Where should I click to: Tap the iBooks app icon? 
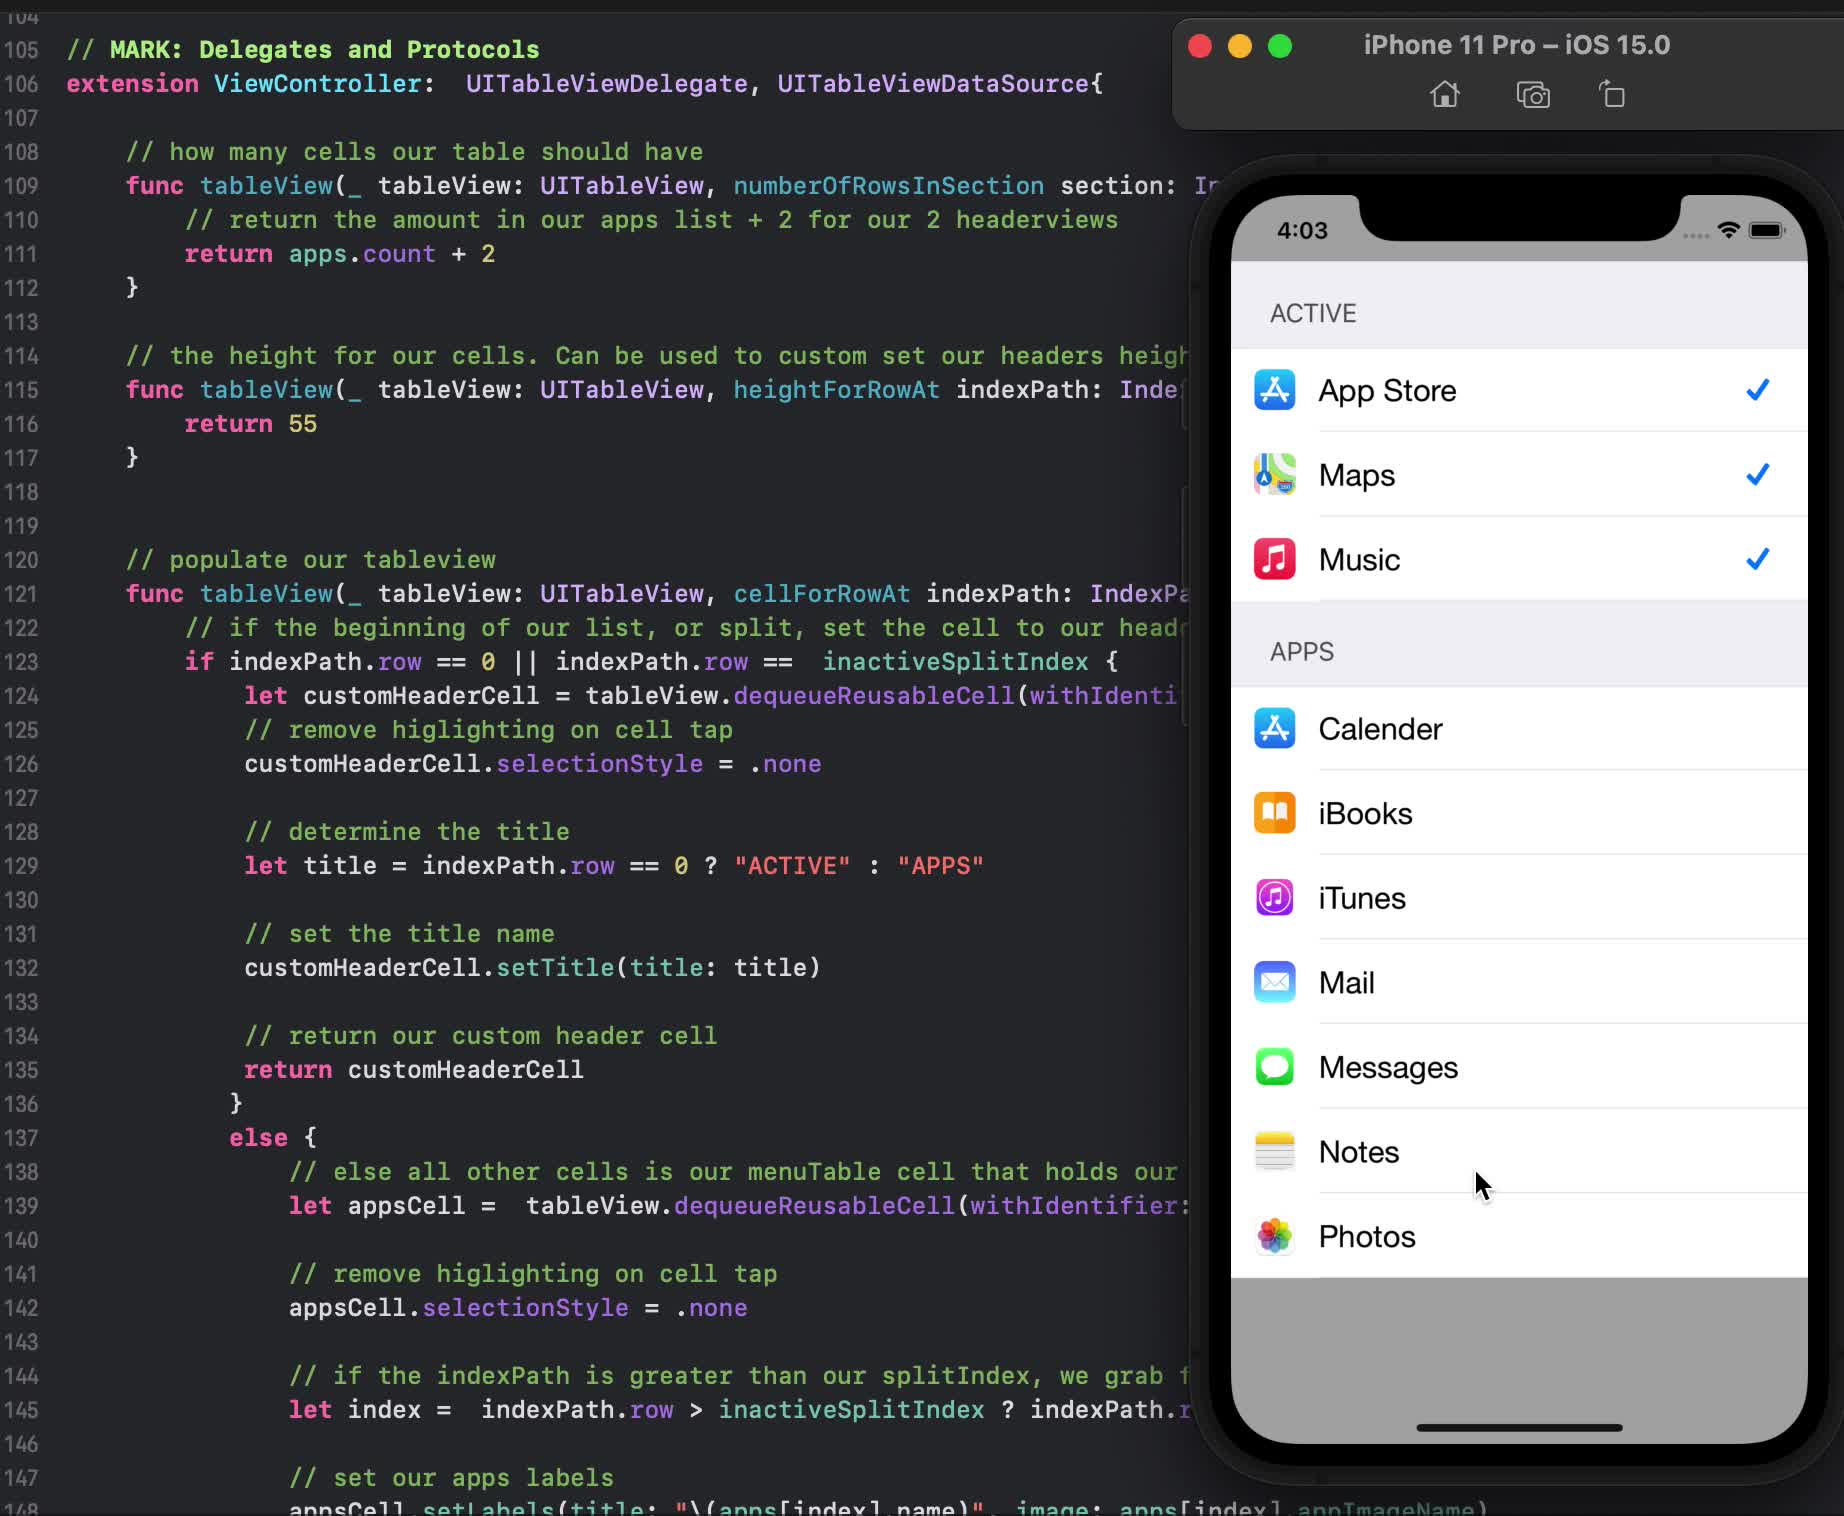pos(1273,813)
